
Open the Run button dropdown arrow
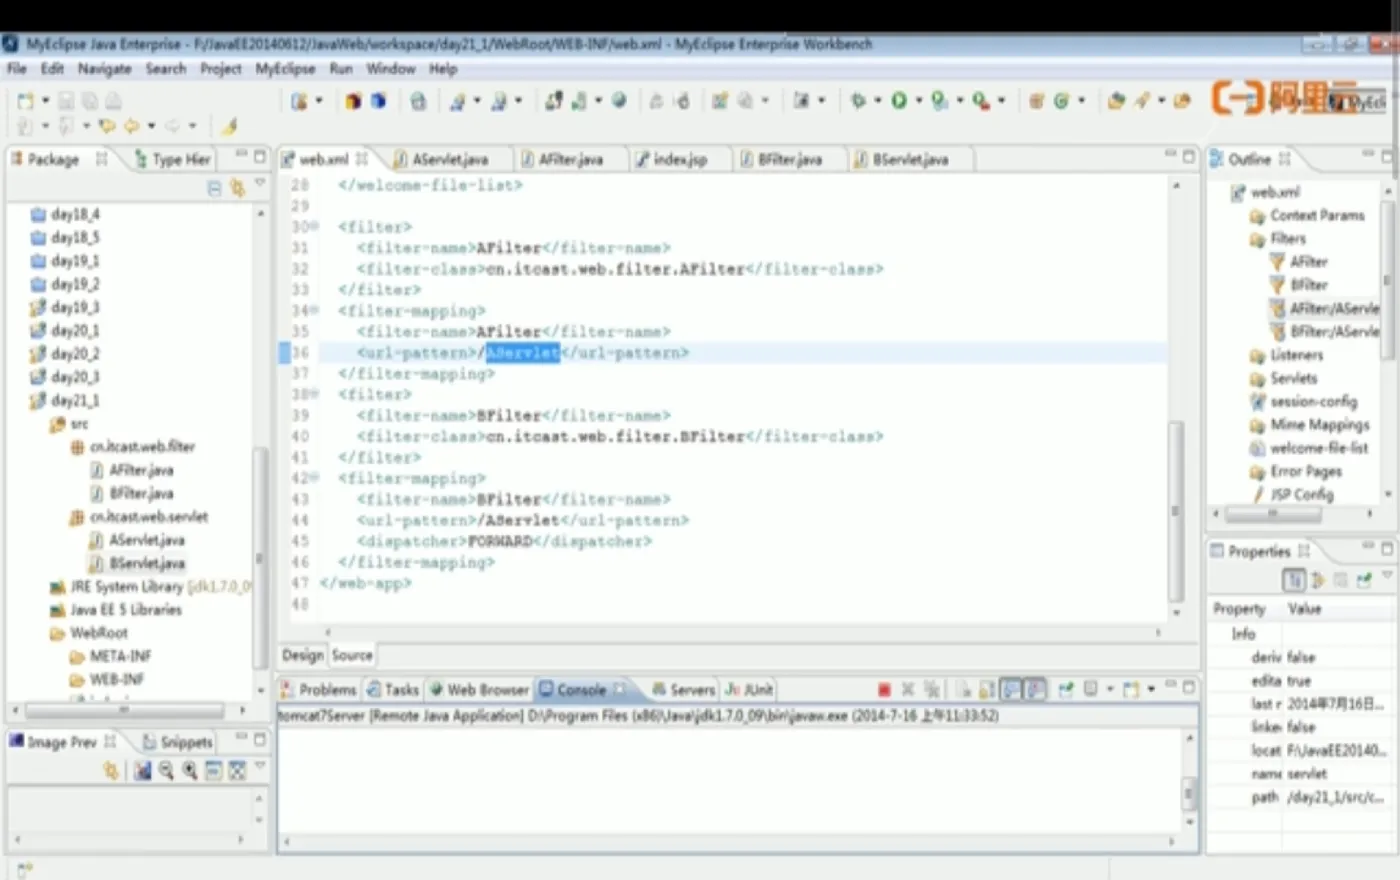point(919,101)
